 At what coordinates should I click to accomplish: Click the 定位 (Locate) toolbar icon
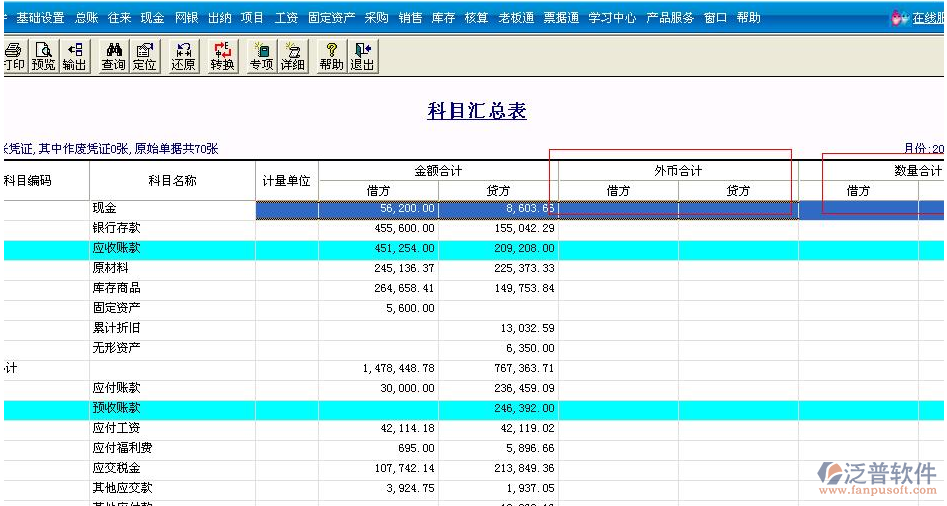tap(145, 56)
